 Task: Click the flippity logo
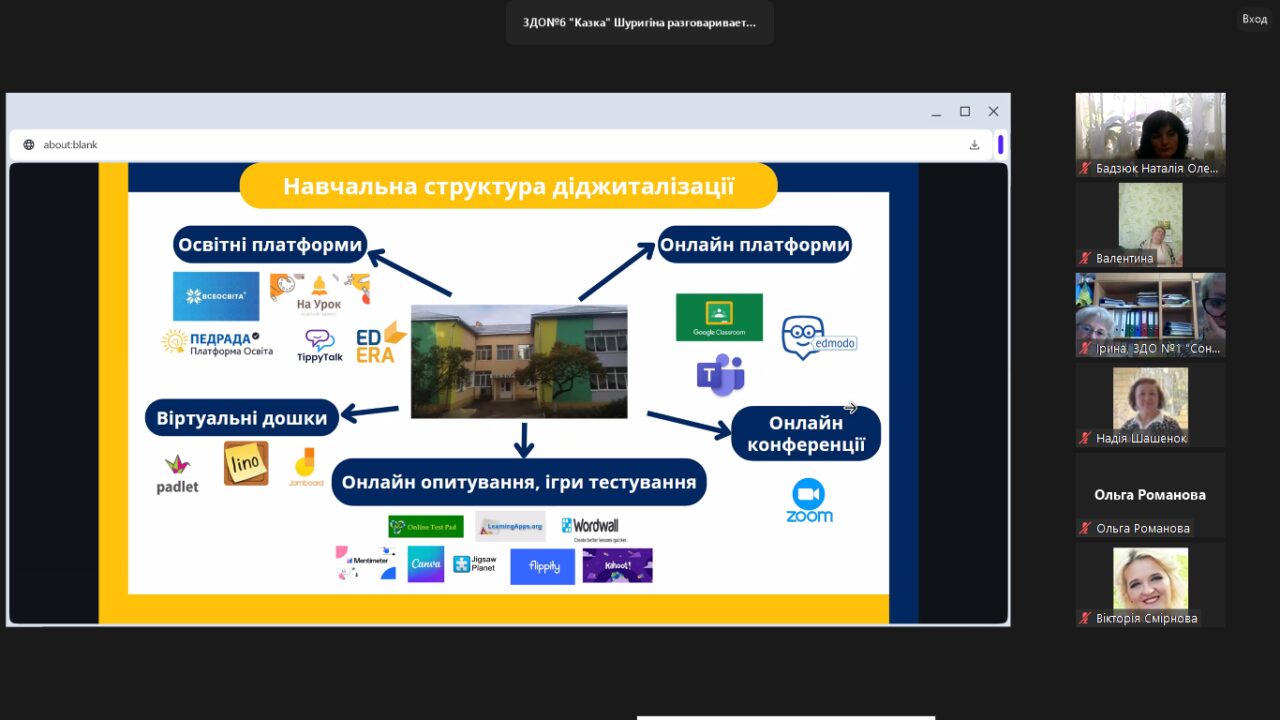click(543, 566)
